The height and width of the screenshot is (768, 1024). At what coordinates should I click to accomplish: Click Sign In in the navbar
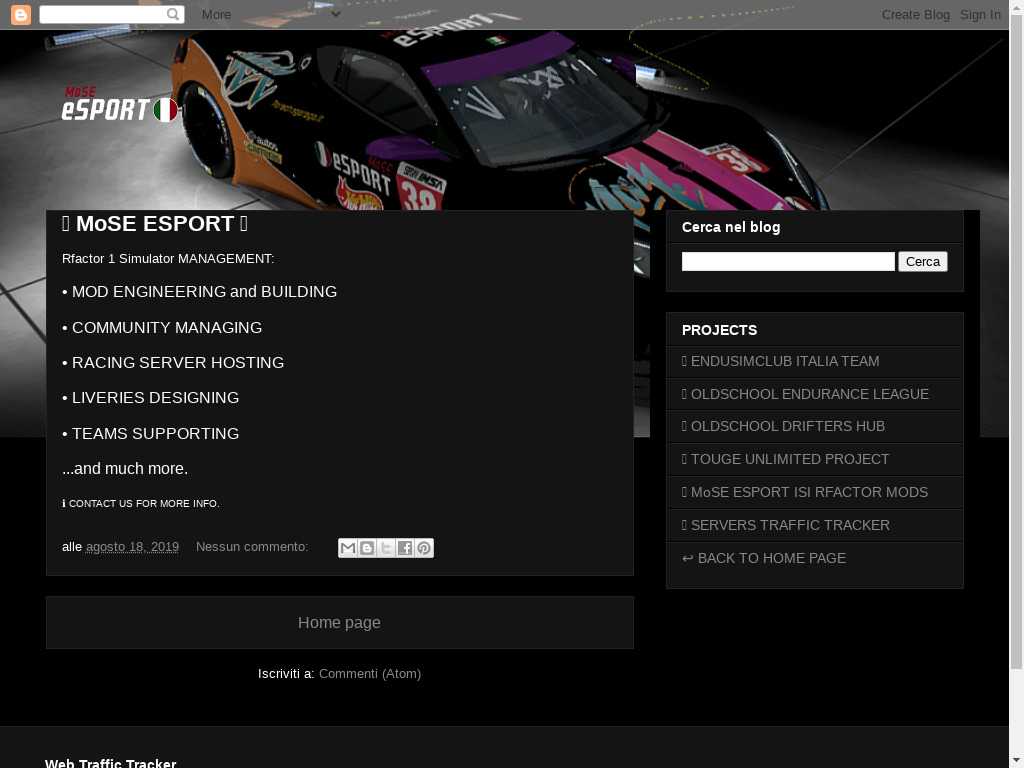tap(980, 14)
